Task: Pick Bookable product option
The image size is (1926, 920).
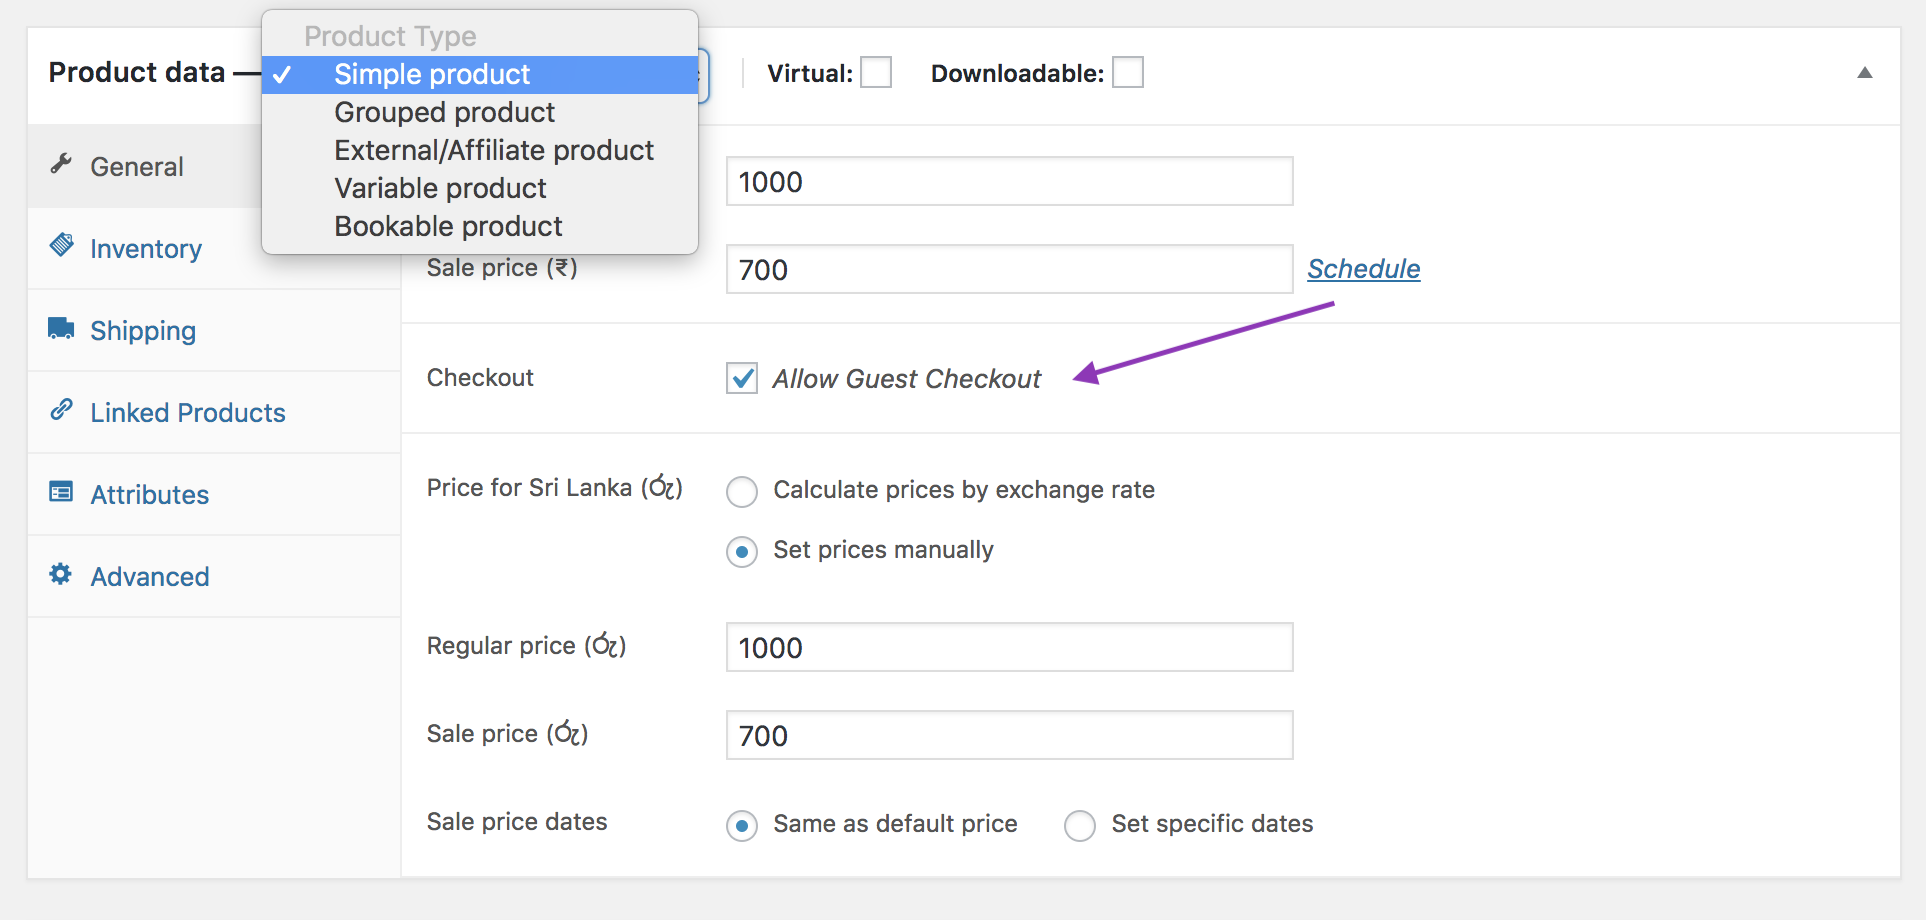Action: pos(480,227)
